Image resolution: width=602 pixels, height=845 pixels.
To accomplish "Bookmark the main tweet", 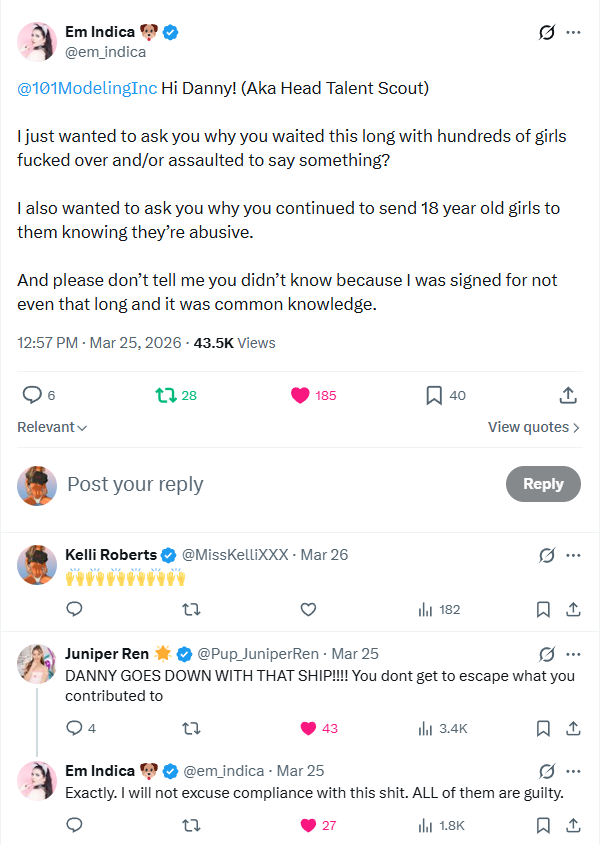I will click(434, 395).
